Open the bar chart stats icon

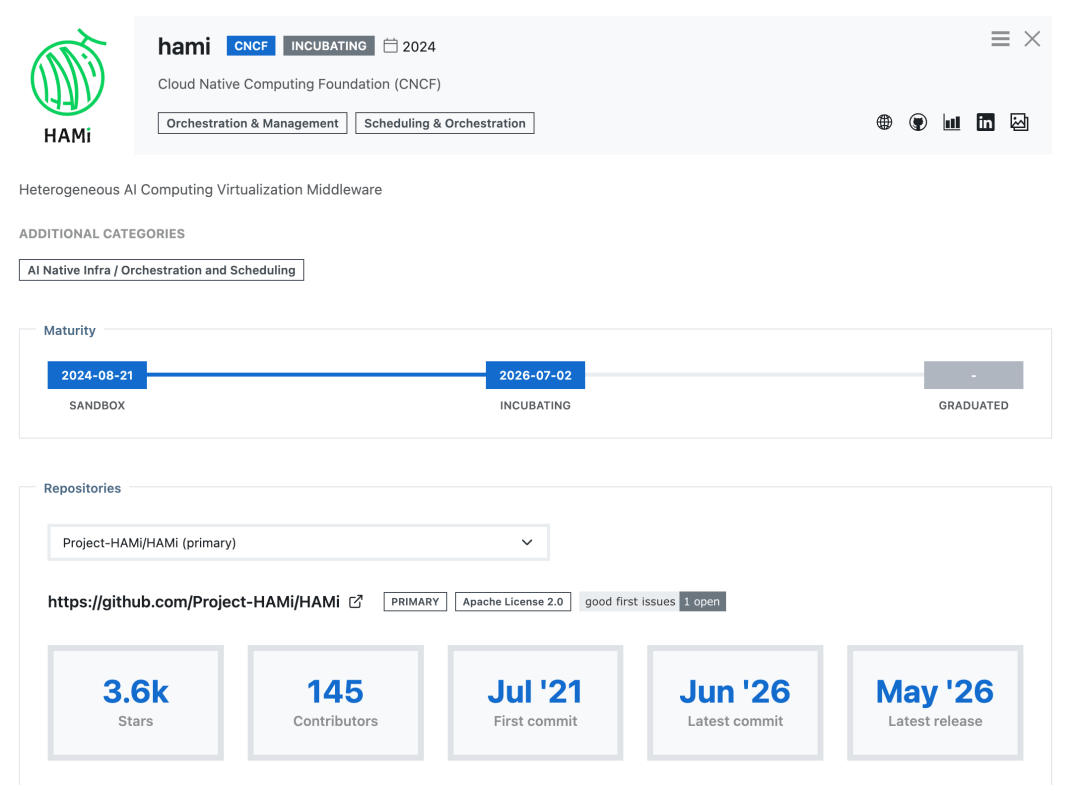951,123
